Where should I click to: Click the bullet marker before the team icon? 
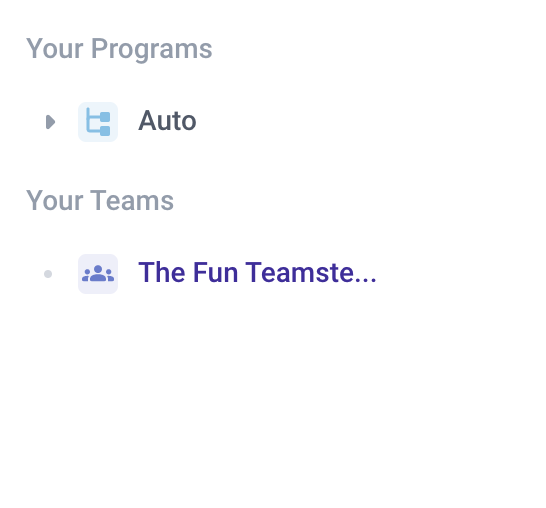48,274
